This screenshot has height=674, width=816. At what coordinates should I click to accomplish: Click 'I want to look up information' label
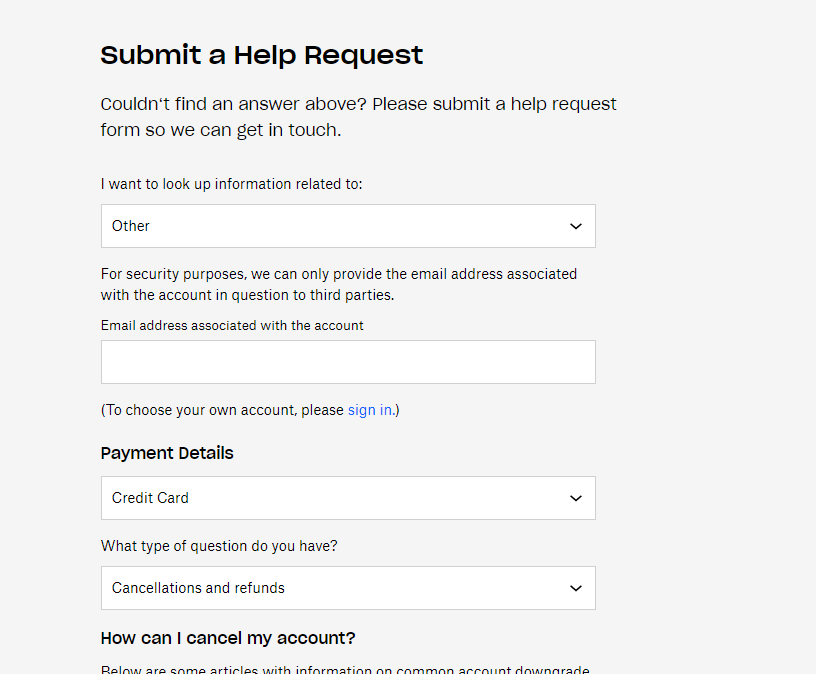[x=231, y=184]
